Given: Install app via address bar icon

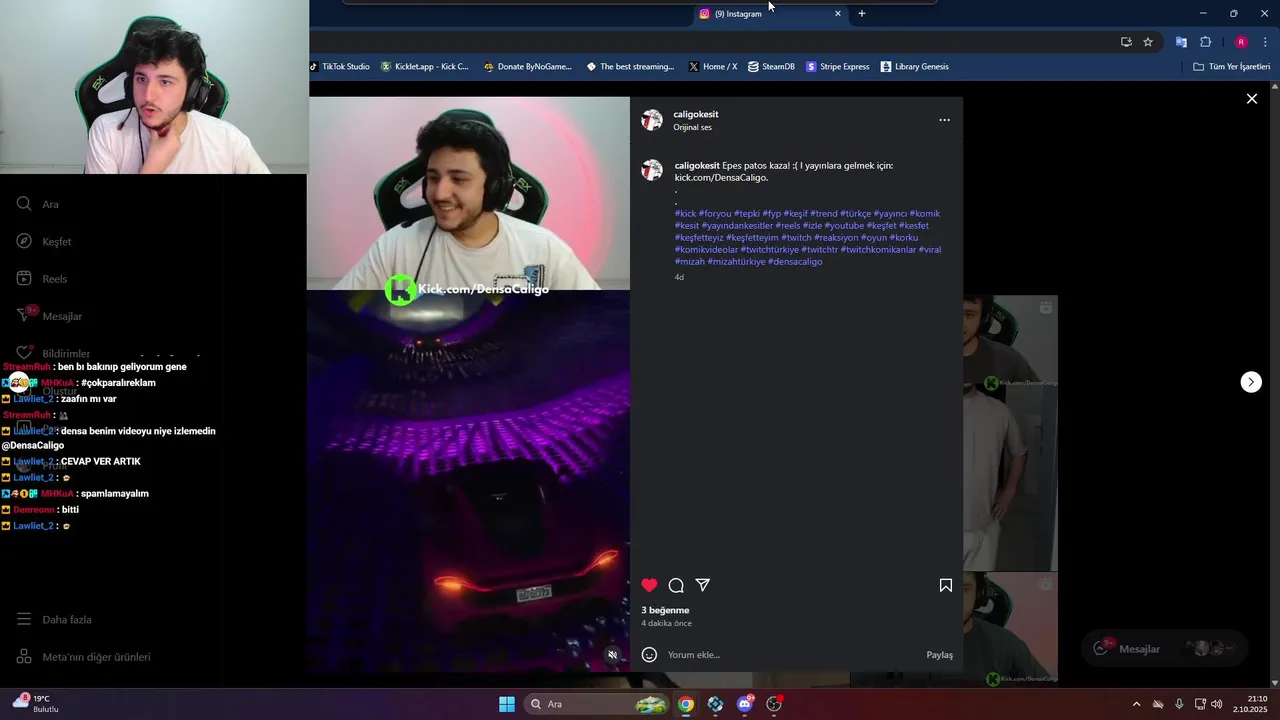Looking at the screenshot, I should pos(1126,42).
